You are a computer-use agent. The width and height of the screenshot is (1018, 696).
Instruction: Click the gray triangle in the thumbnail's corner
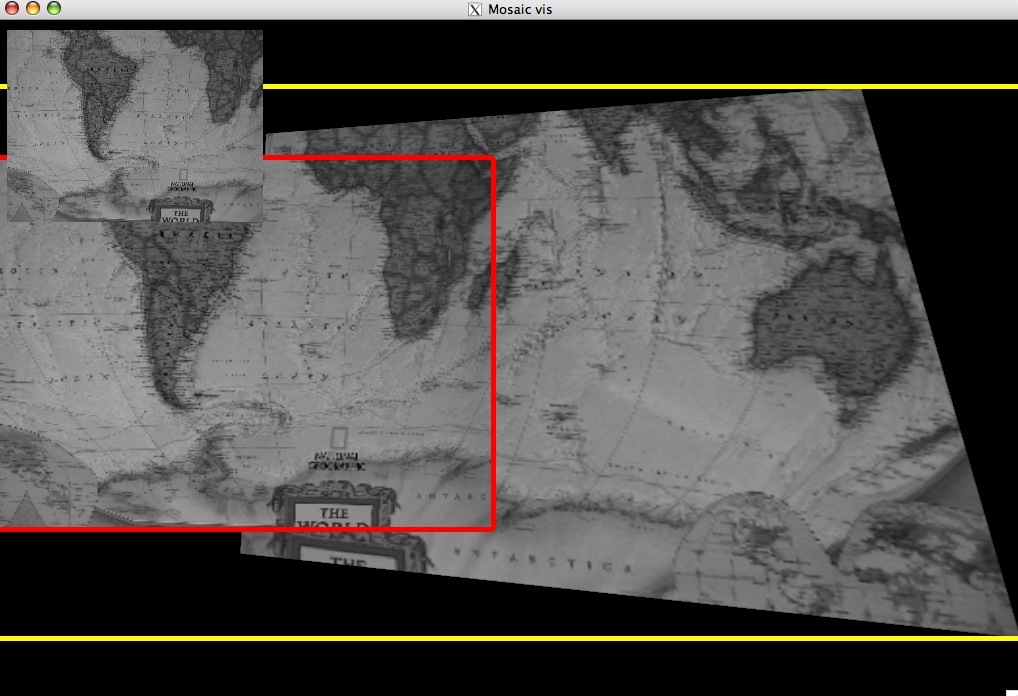pyautogui.click(x=20, y=210)
